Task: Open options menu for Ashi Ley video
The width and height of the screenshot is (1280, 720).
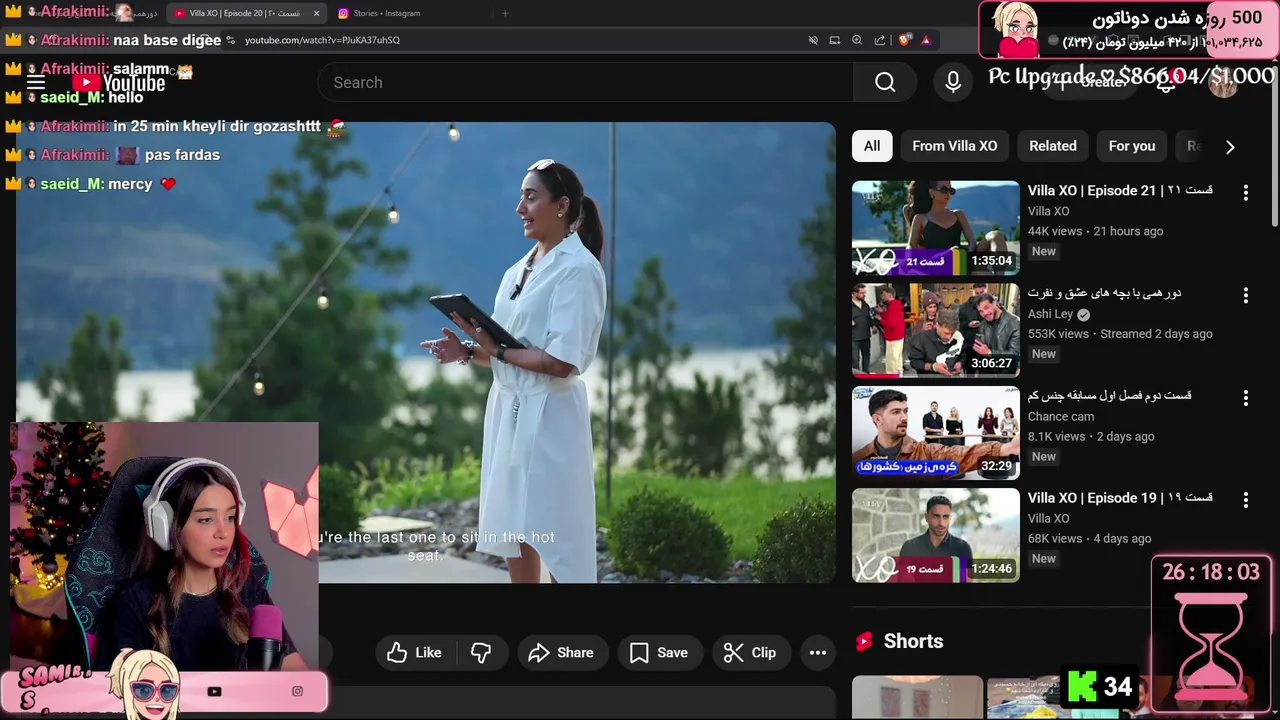Action: click(1246, 295)
